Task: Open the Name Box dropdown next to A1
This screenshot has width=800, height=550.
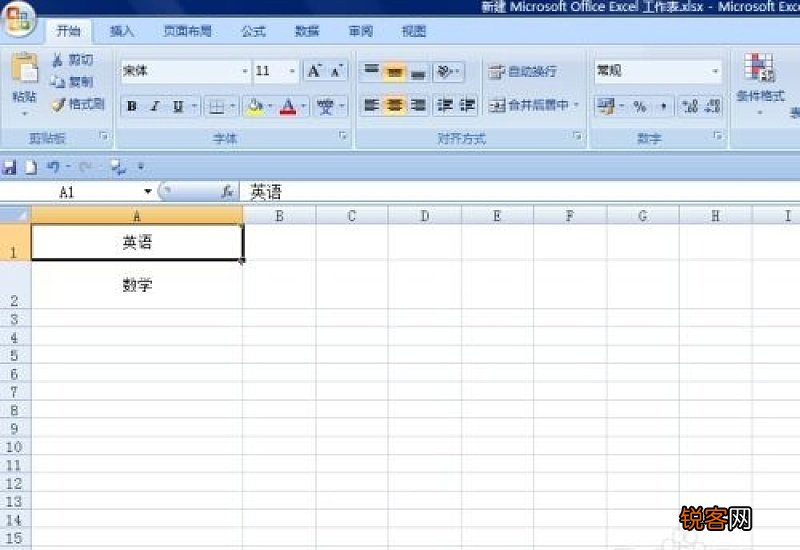Action: point(147,192)
